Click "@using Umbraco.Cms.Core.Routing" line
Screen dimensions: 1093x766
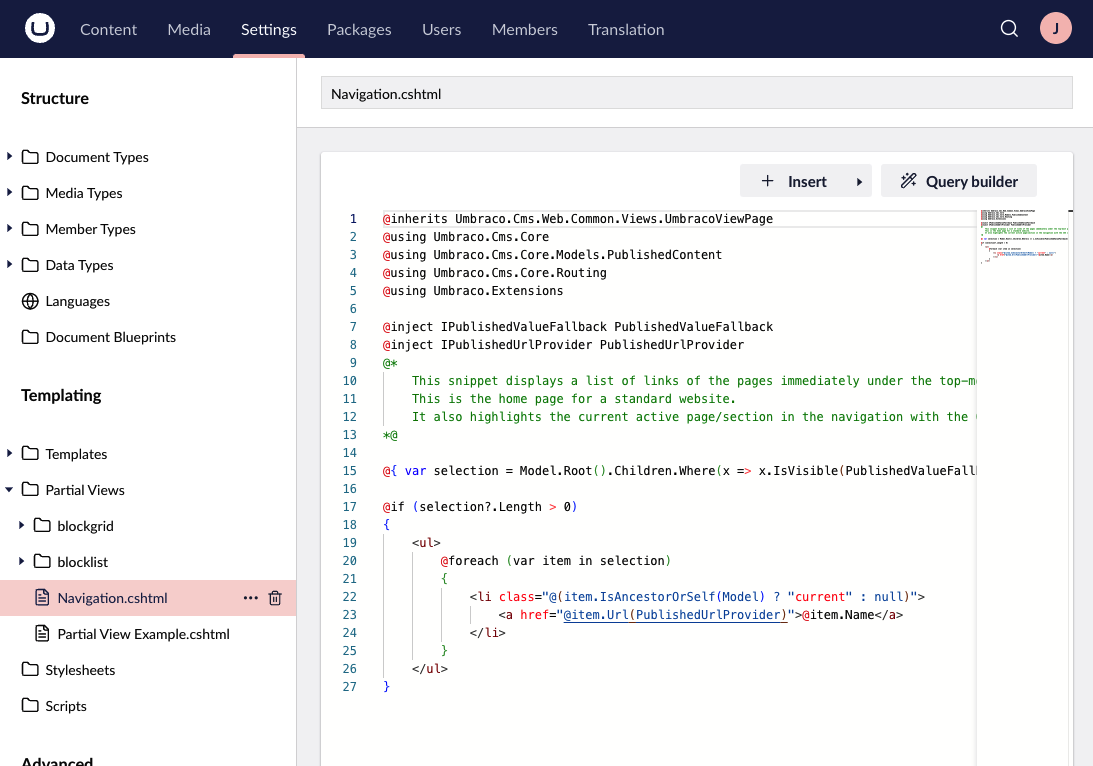pos(495,273)
